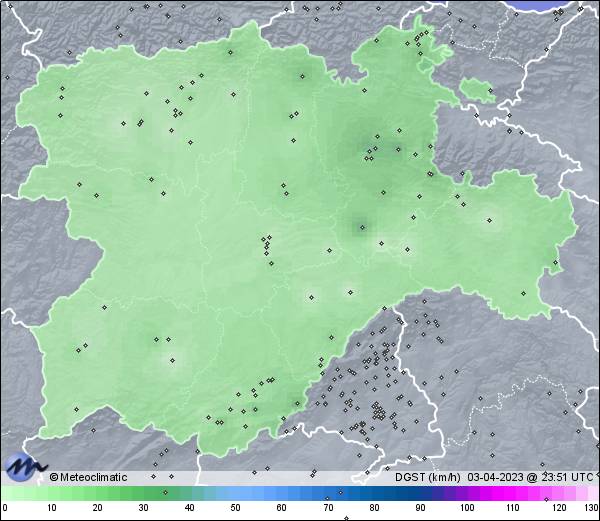
Task: Click the 03-04-2023 date stamp
Action: point(496,477)
